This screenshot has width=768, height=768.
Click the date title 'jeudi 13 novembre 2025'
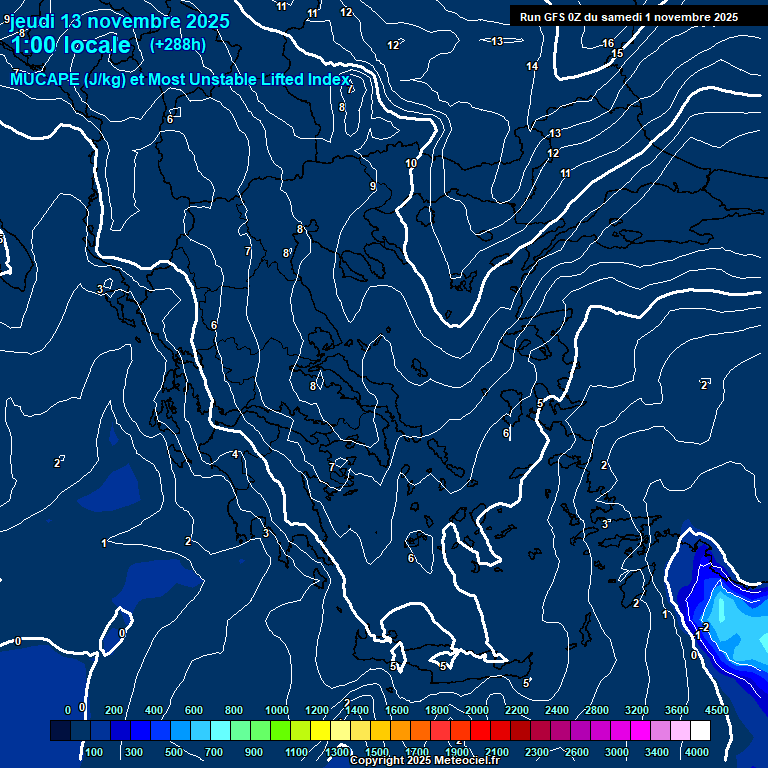pos(120,22)
